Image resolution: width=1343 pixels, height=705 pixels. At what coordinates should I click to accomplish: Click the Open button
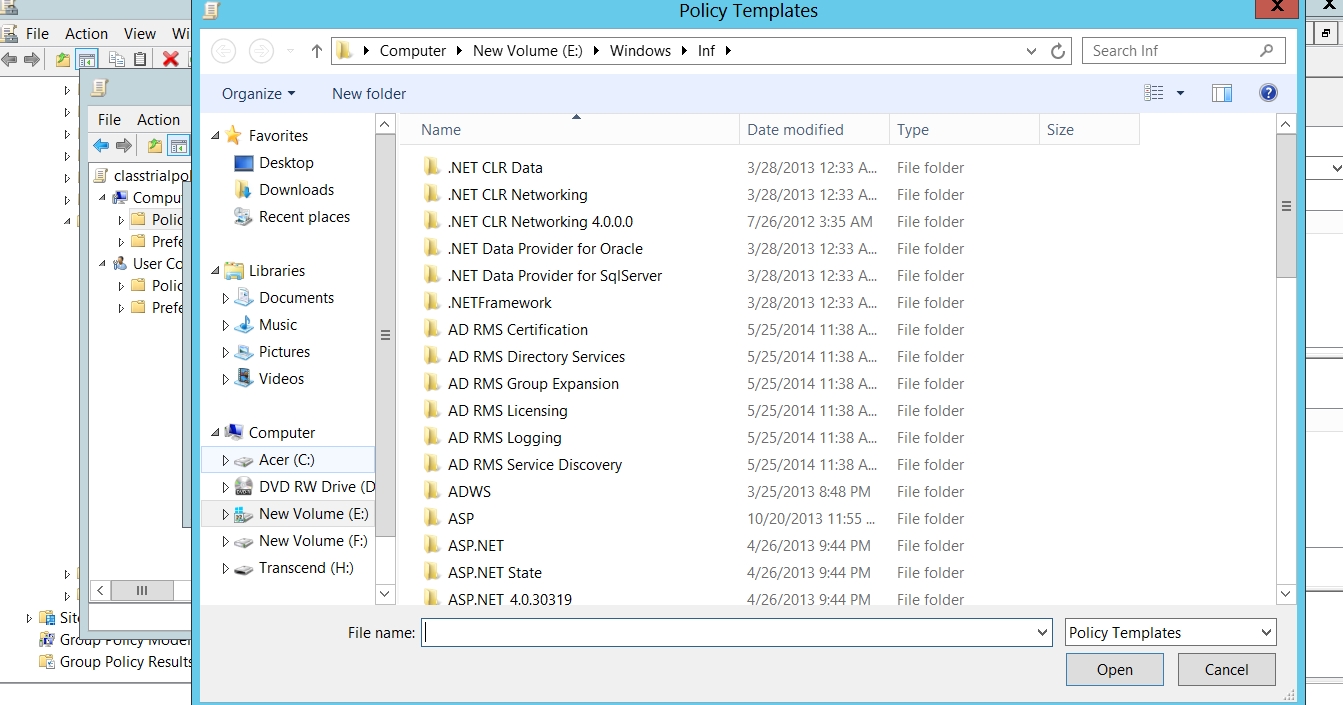pyautogui.click(x=1114, y=670)
